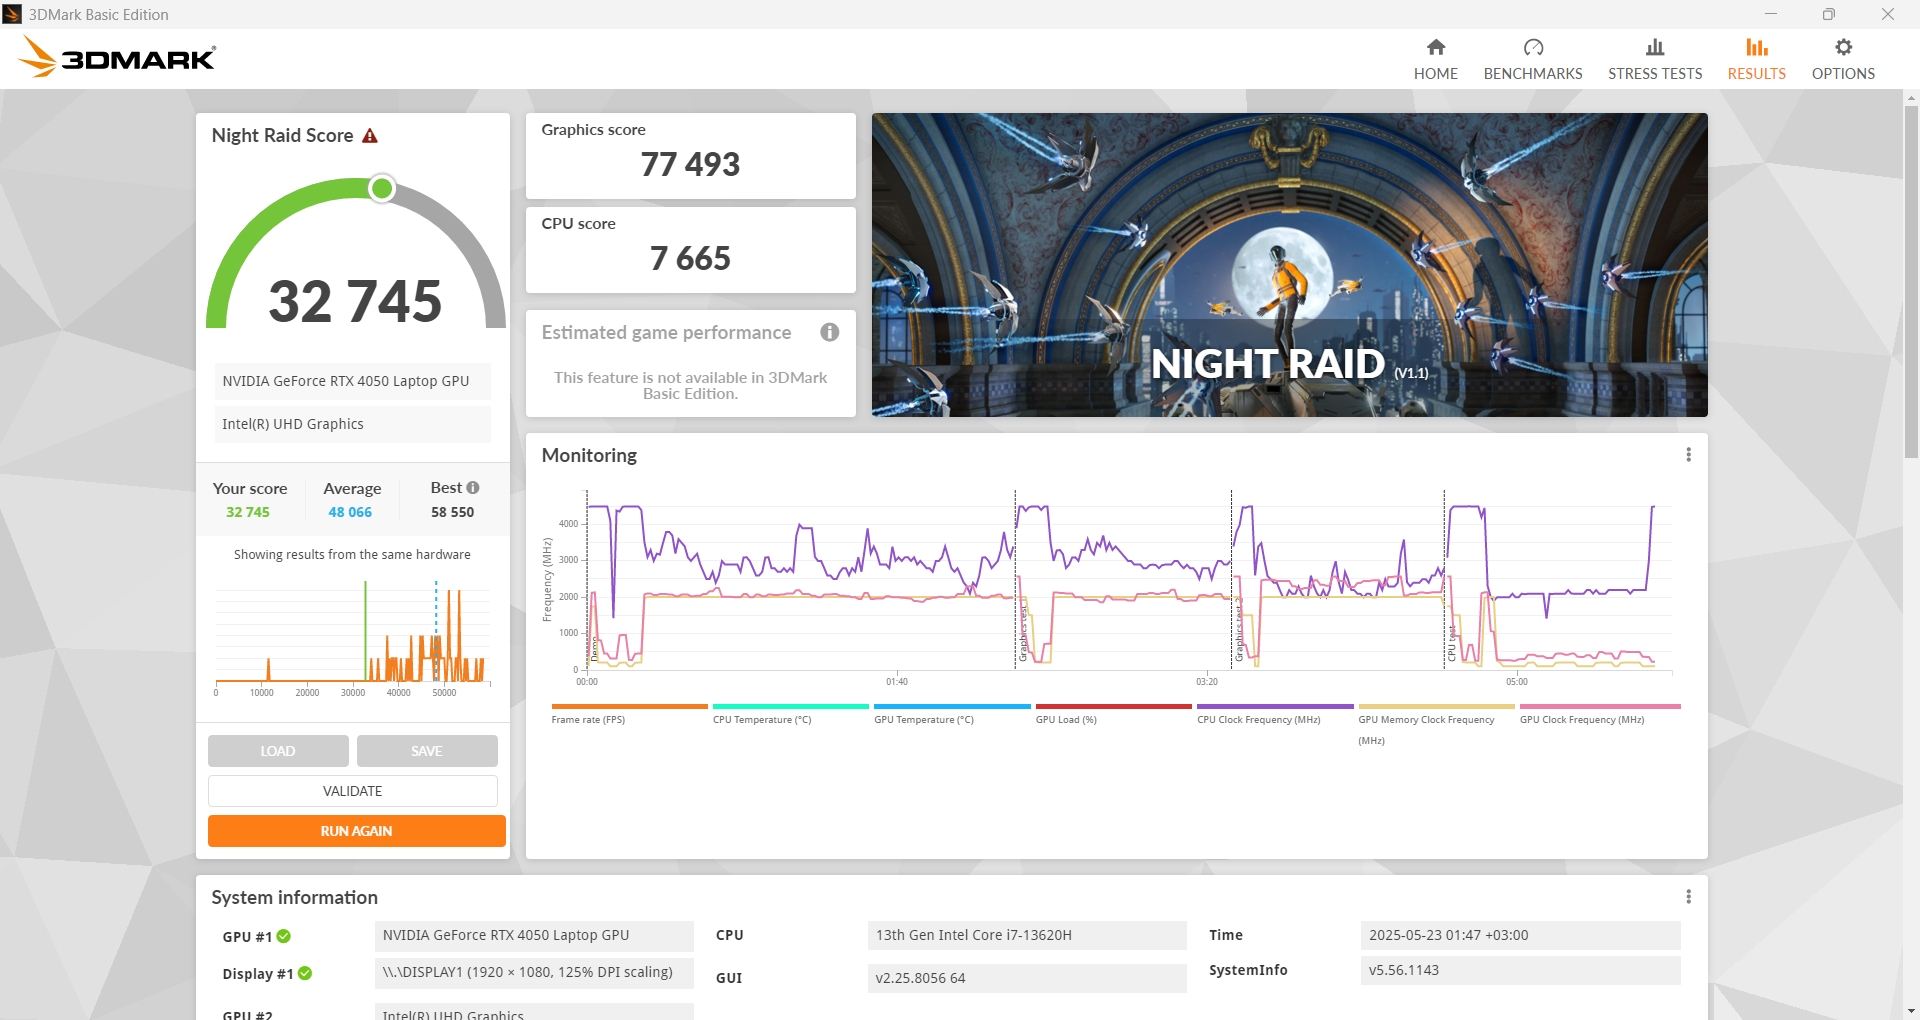Click the CPU field 13th Gen Intel Core i7-13620H
Screen dimensions: 1920x1020
1027,935
